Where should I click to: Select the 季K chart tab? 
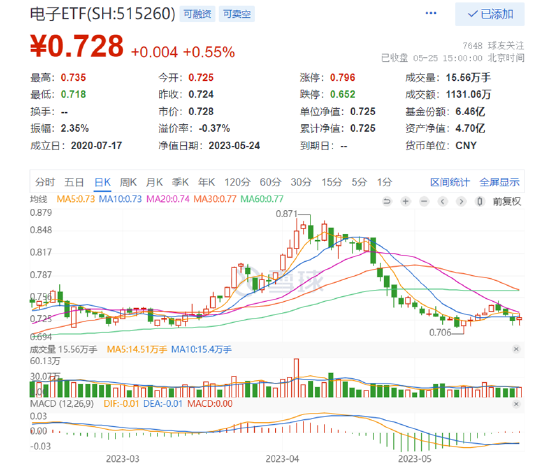[180, 182]
